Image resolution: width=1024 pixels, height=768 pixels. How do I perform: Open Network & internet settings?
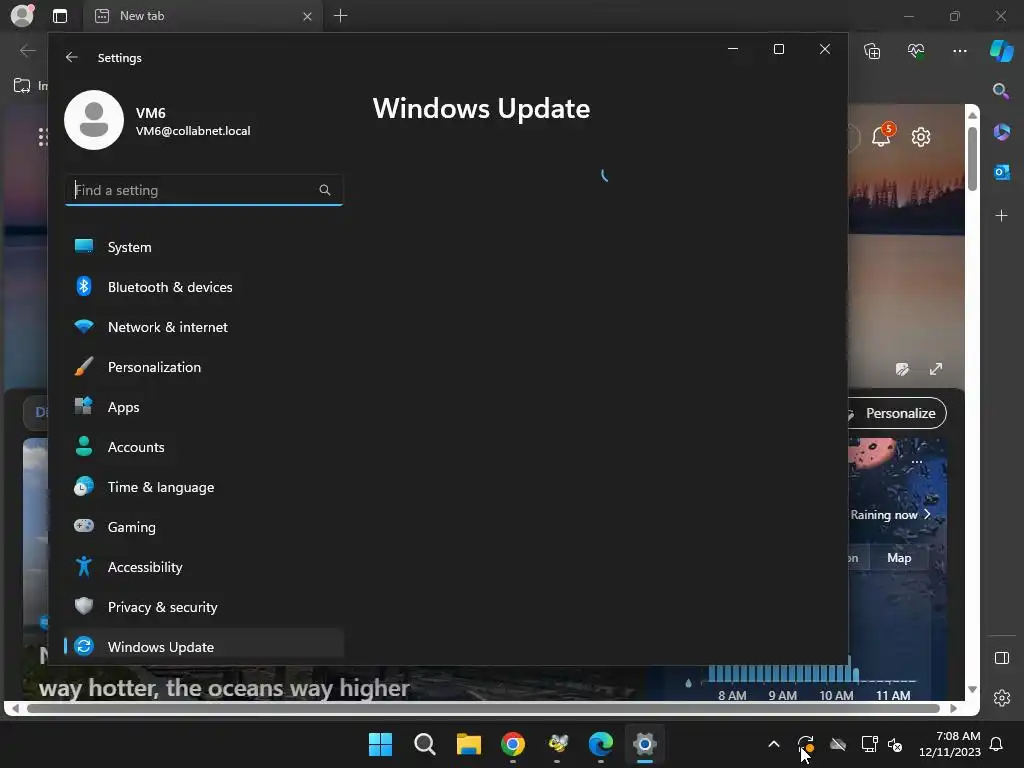tap(204, 327)
